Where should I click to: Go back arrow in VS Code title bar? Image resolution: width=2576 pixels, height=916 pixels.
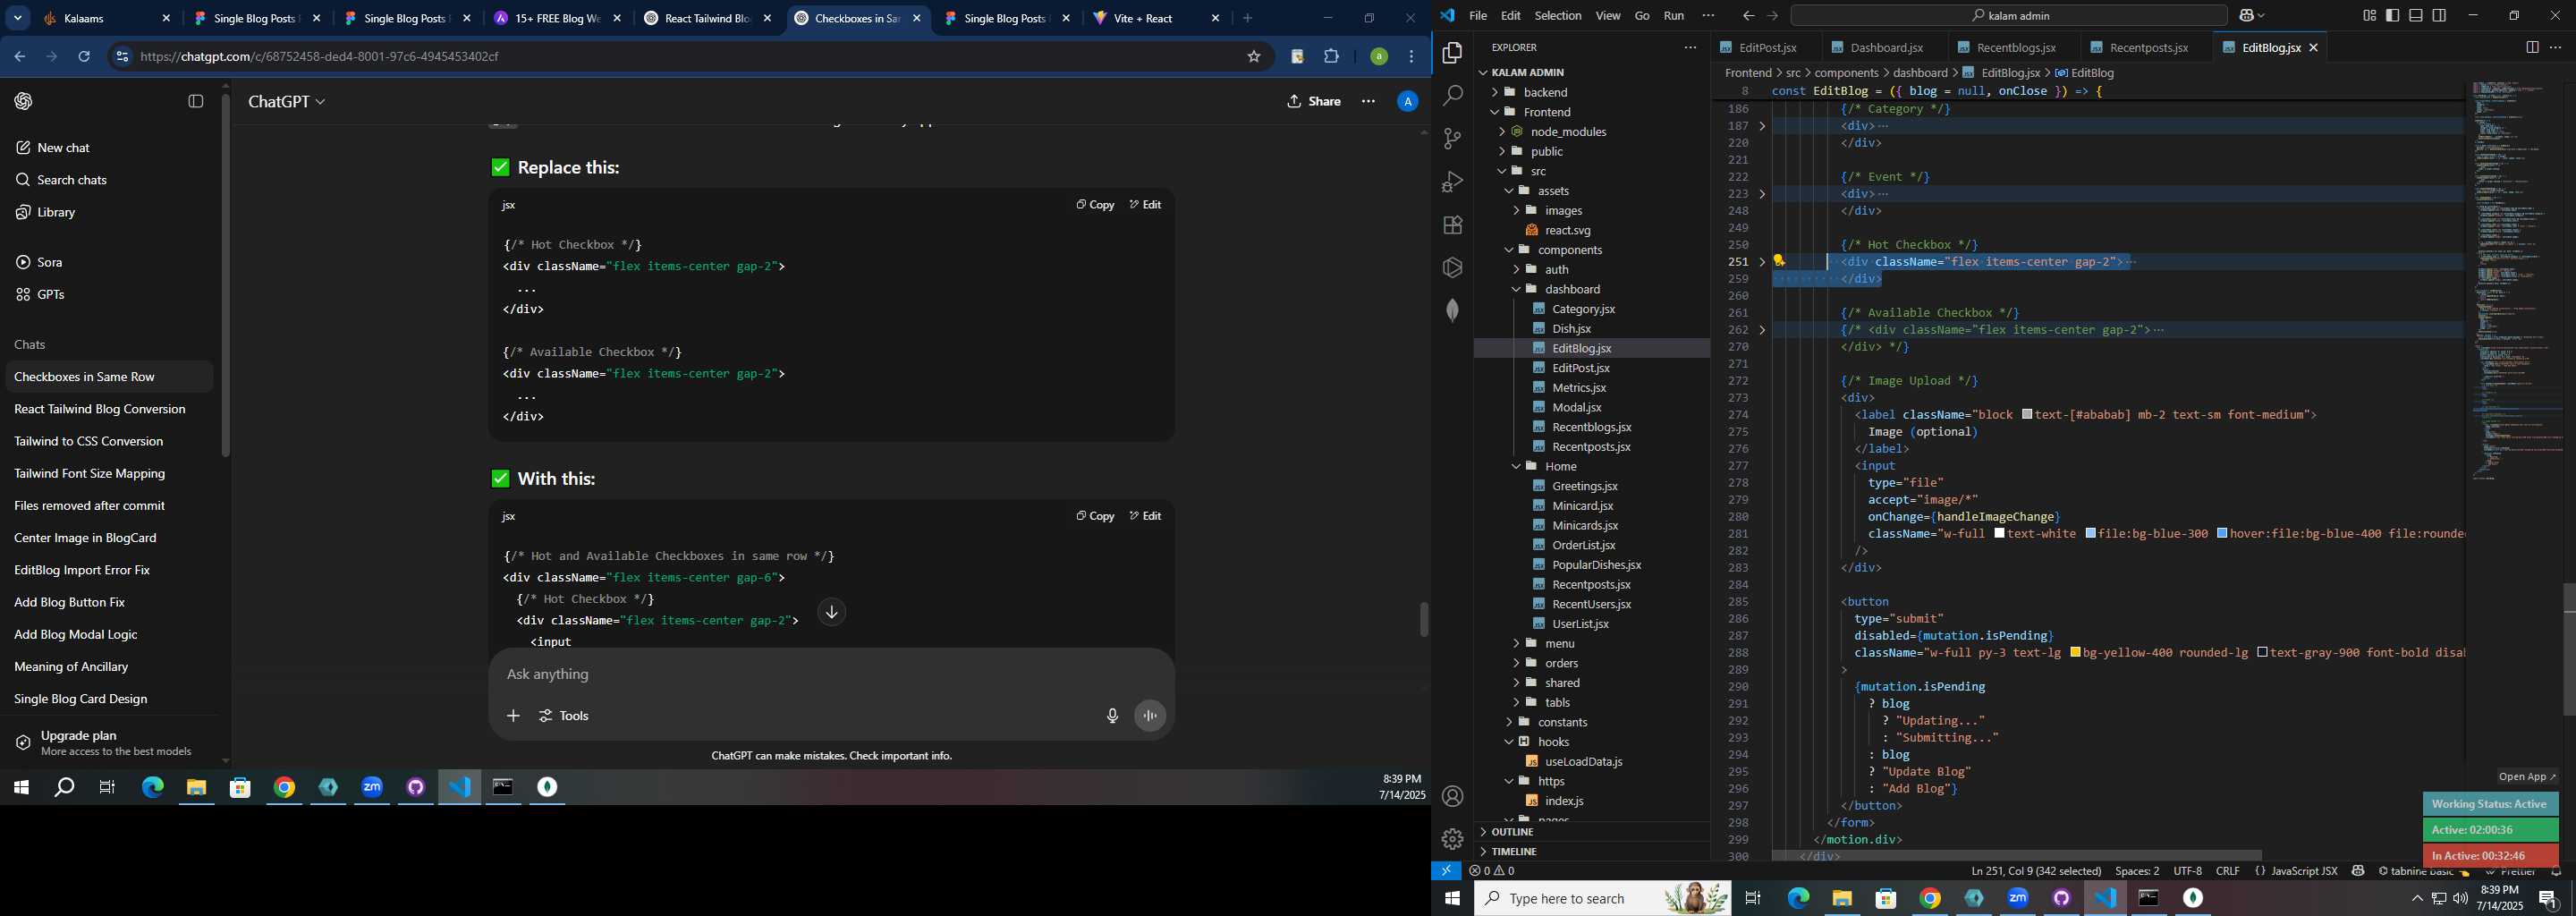coord(1748,16)
